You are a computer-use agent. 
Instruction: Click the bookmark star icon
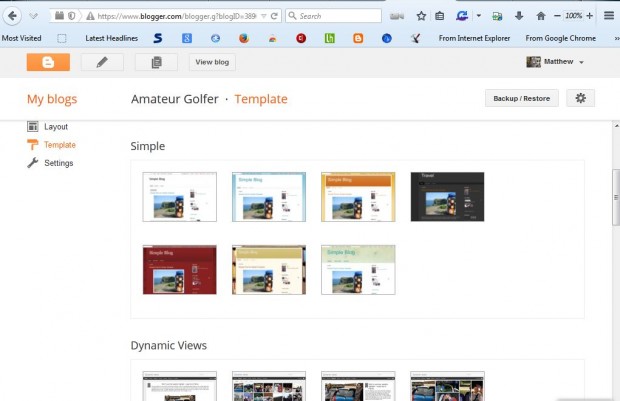(x=421, y=16)
